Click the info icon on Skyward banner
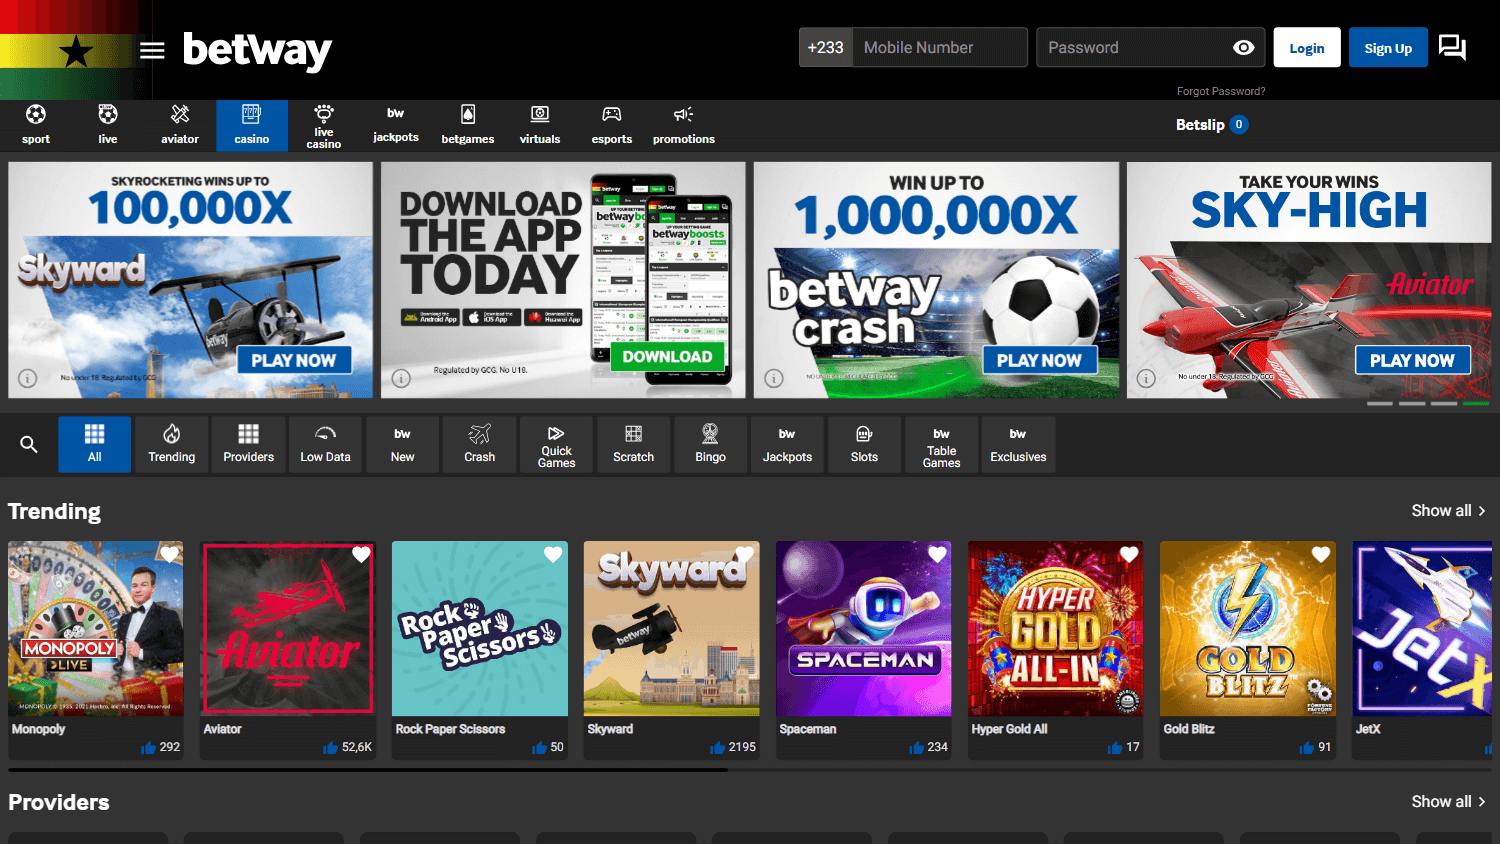Viewport: 1500px width, 844px height. pyautogui.click(x=28, y=378)
